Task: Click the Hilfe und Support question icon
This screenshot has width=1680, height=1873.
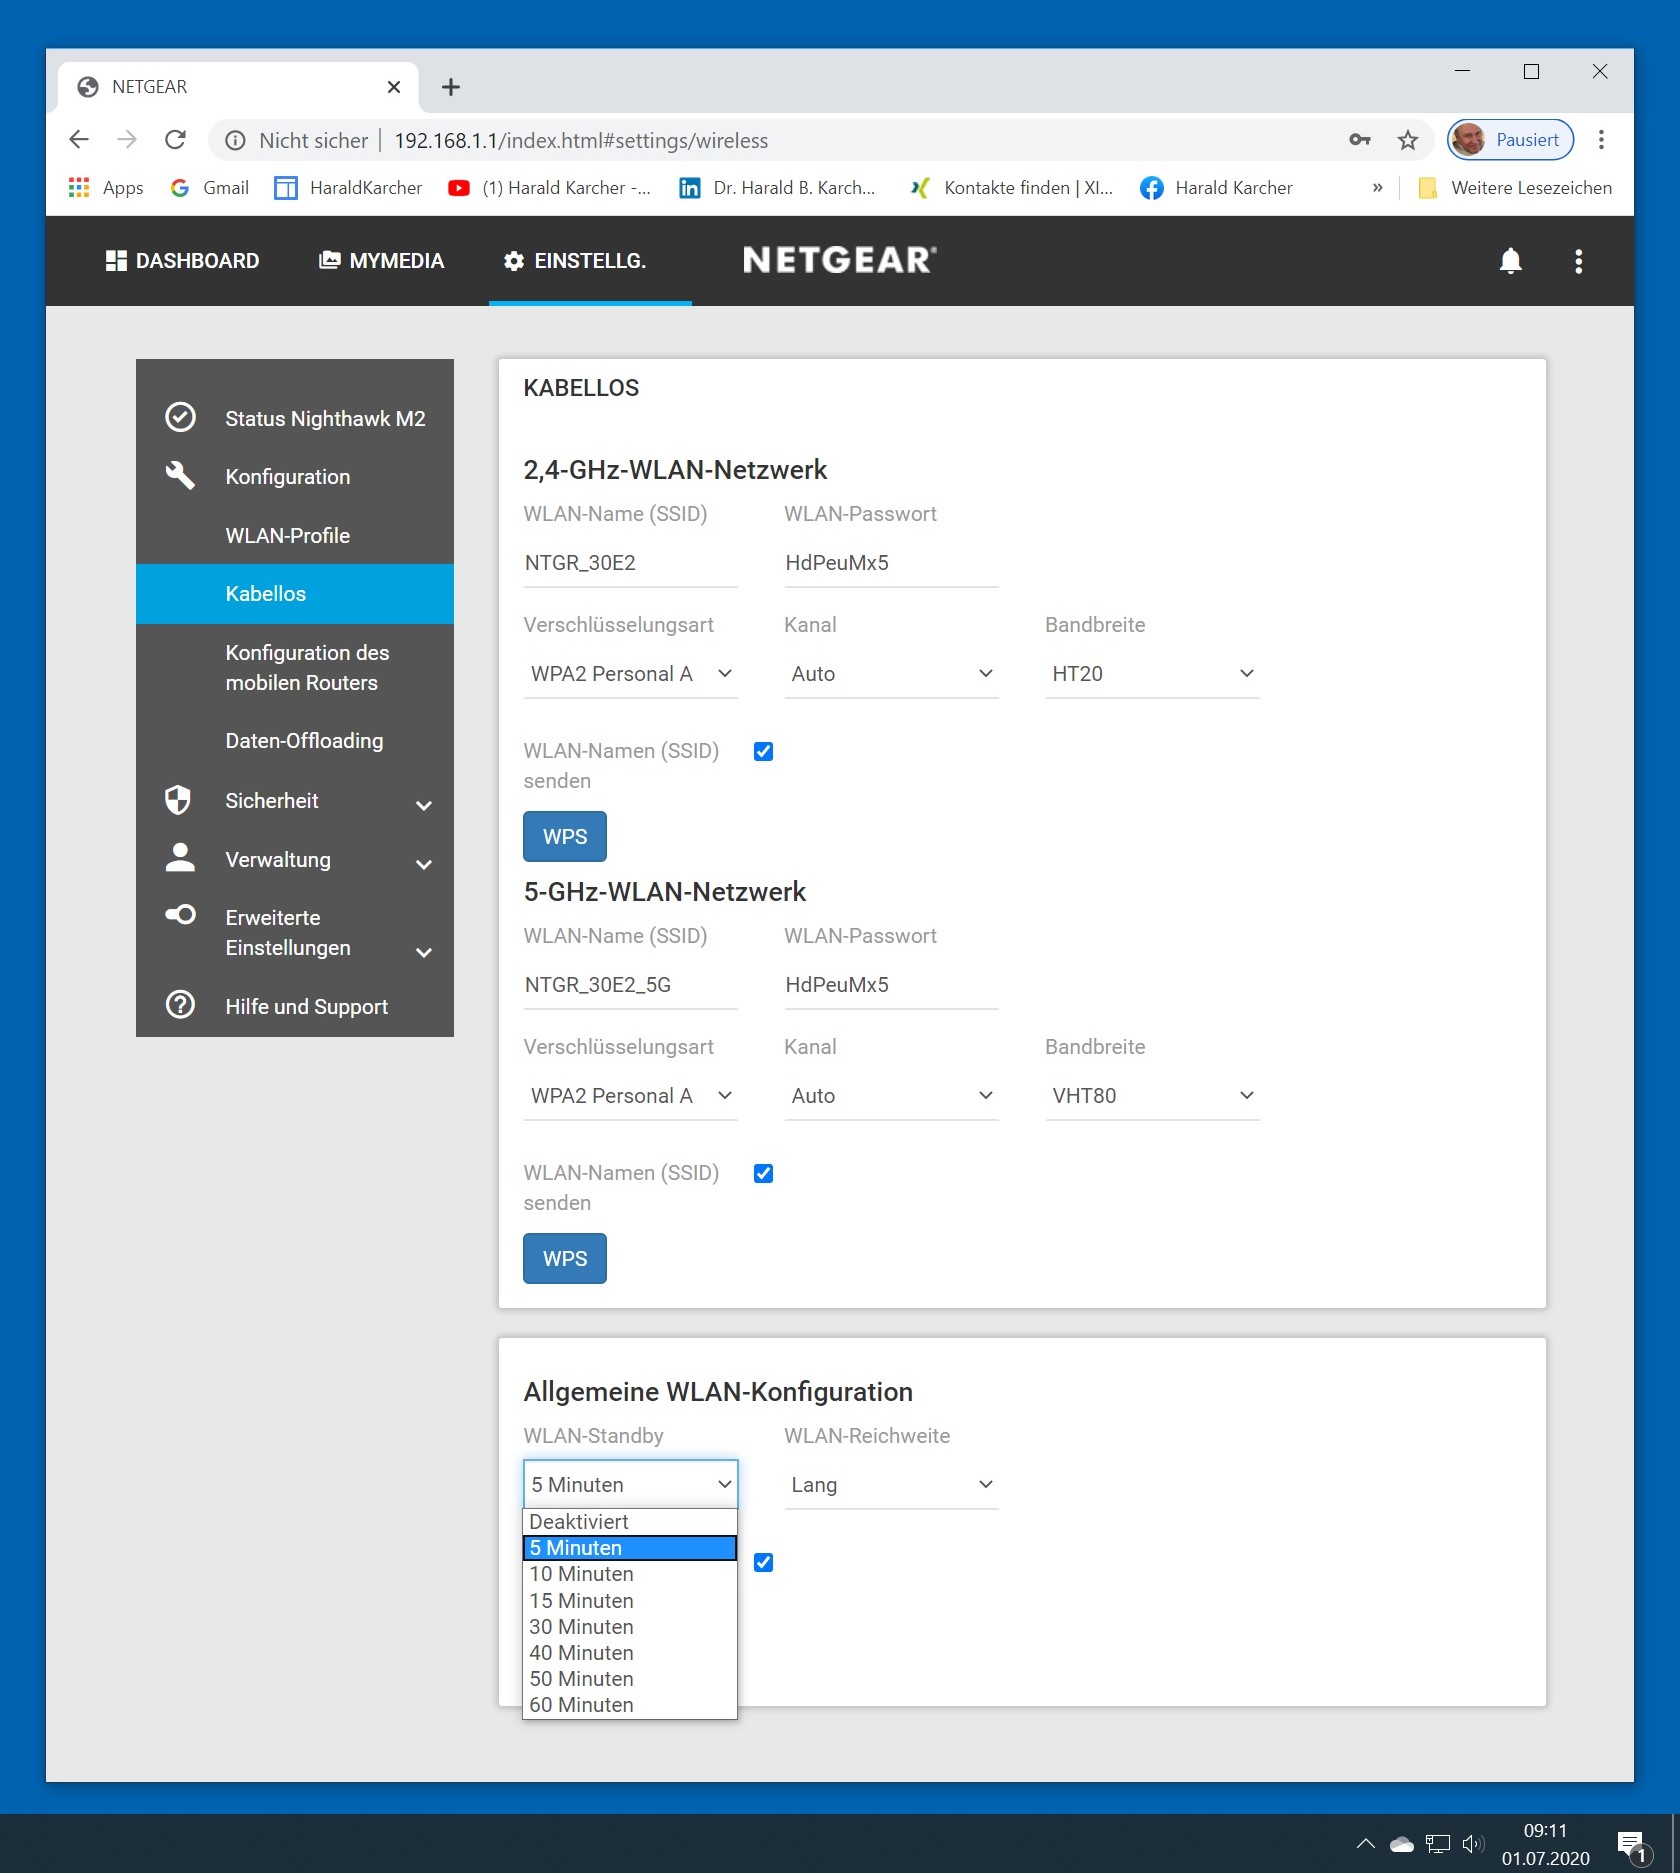Action: point(180,1005)
